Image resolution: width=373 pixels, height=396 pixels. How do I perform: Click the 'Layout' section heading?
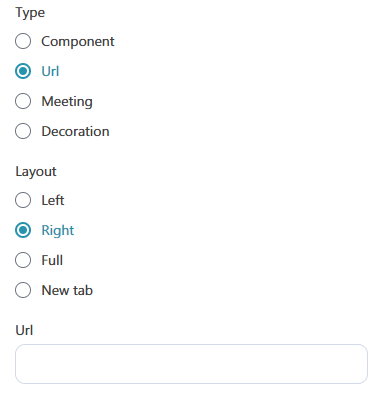pos(36,172)
